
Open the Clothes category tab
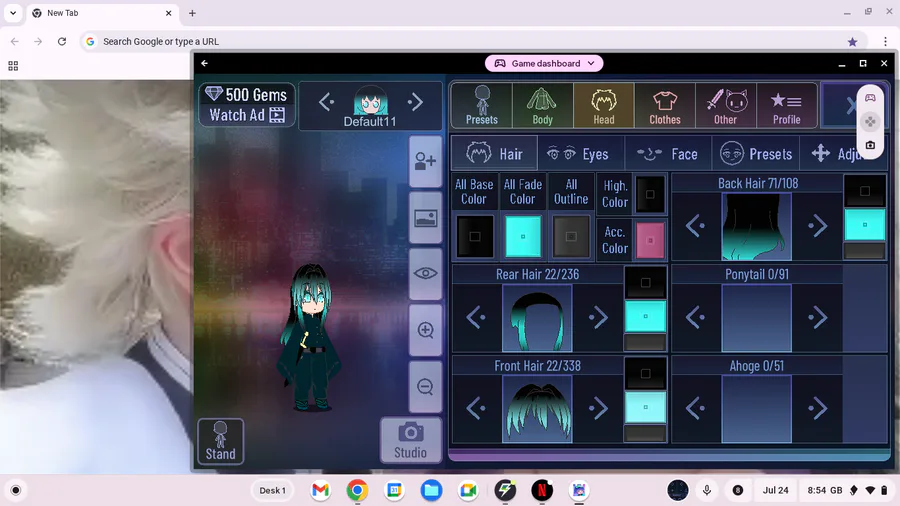(x=665, y=105)
